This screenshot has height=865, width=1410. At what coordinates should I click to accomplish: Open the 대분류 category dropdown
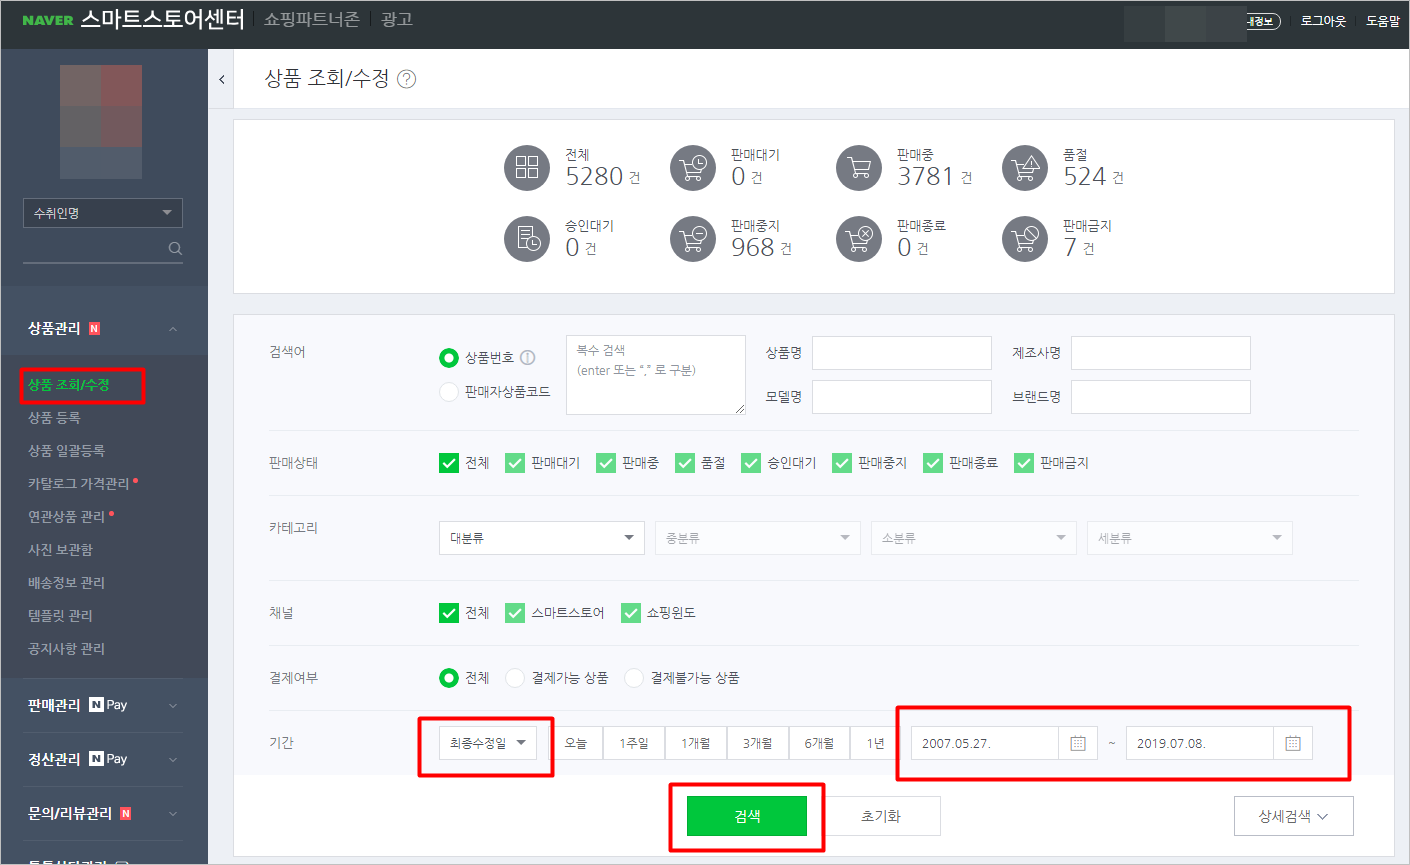coord(542,538)
